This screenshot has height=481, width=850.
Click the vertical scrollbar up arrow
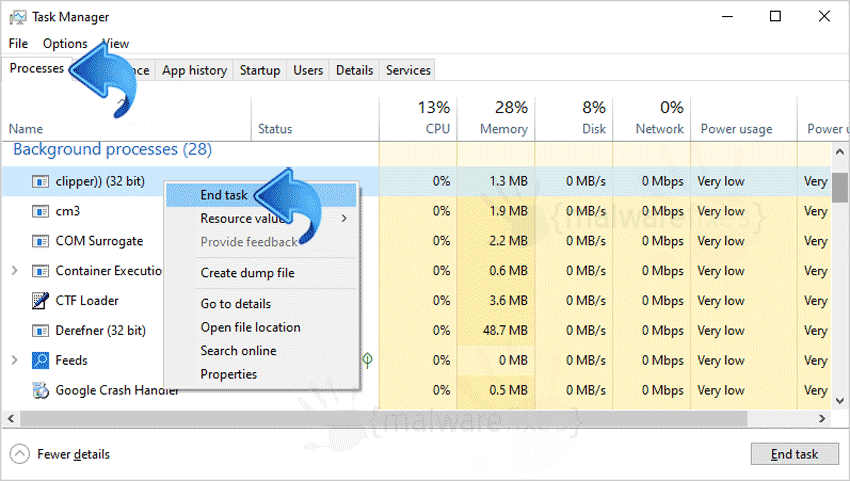(840, 151)
